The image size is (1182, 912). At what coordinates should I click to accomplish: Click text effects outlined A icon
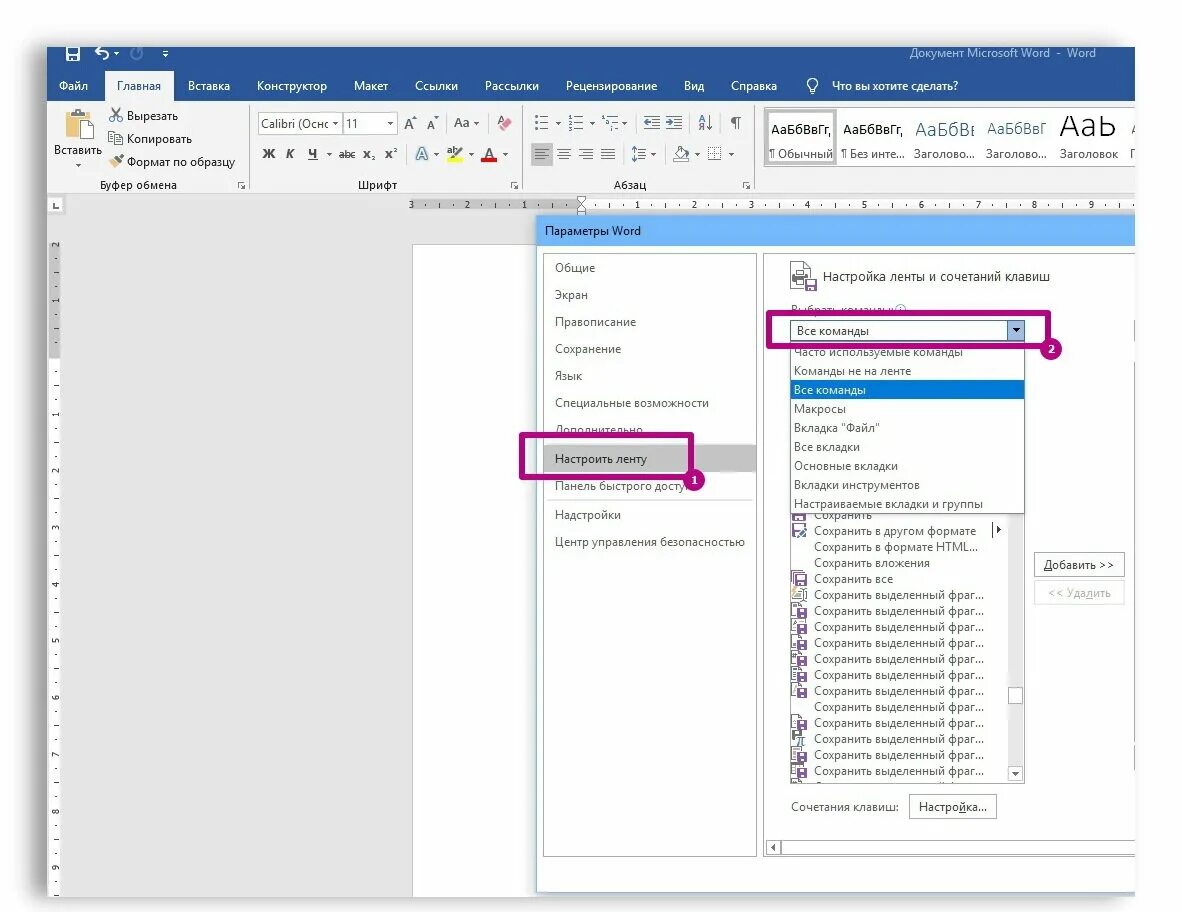[x=421, y=154]
